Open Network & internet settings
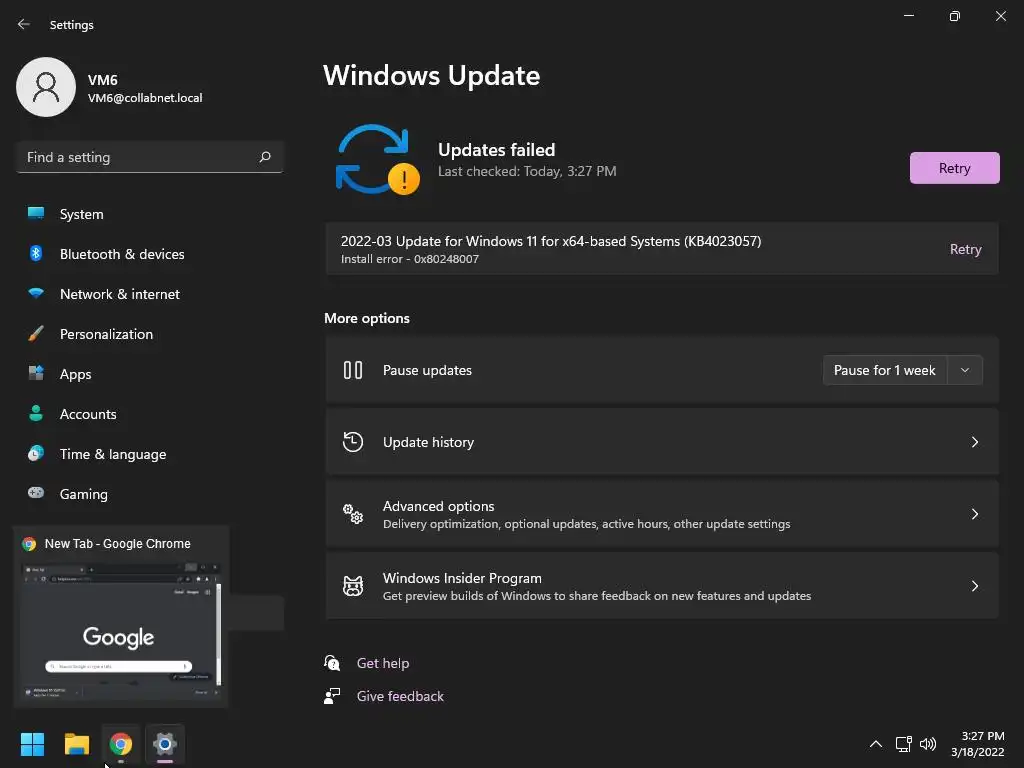Screen dimensions: 1024x768 [x=119, y=294]
